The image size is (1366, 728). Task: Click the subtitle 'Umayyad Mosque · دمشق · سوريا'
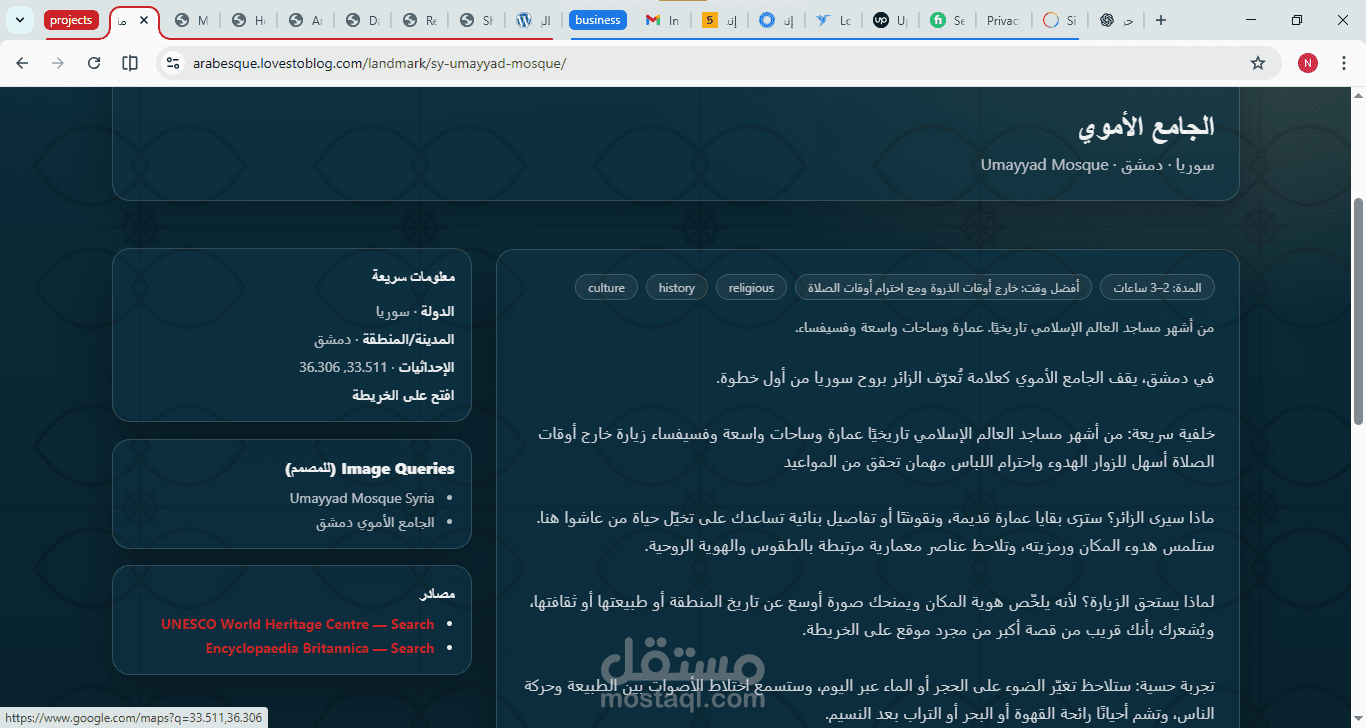tap(1097, 165)
